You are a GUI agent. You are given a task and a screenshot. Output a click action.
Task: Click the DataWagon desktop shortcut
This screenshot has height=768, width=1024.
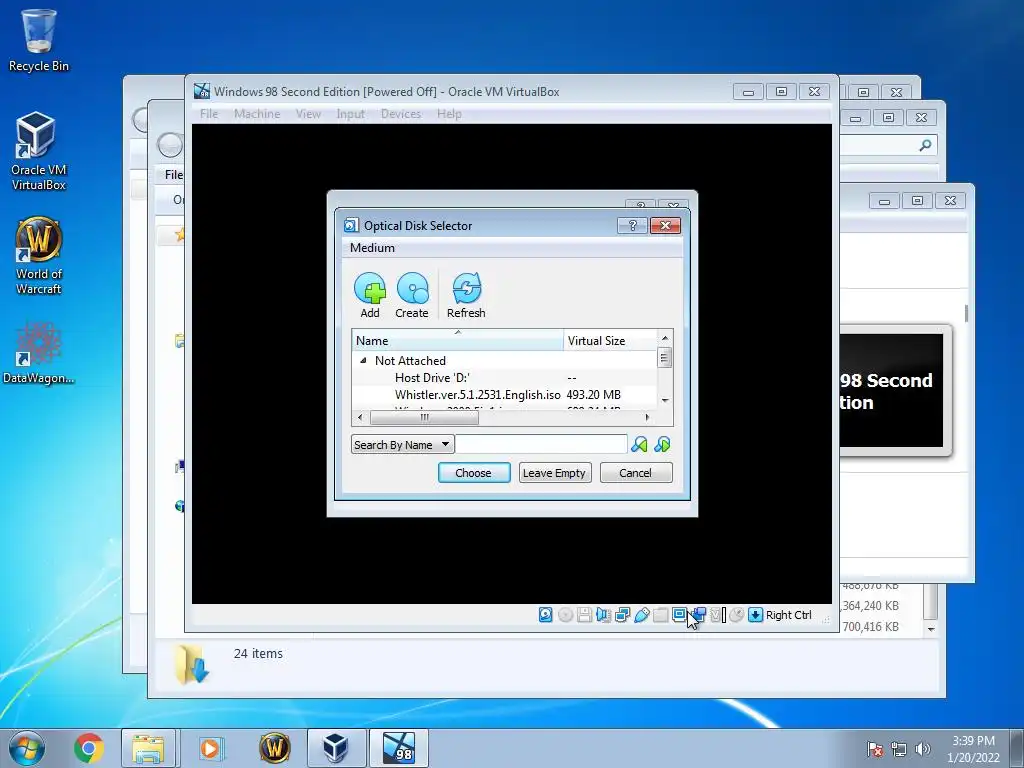coord(39,353)
